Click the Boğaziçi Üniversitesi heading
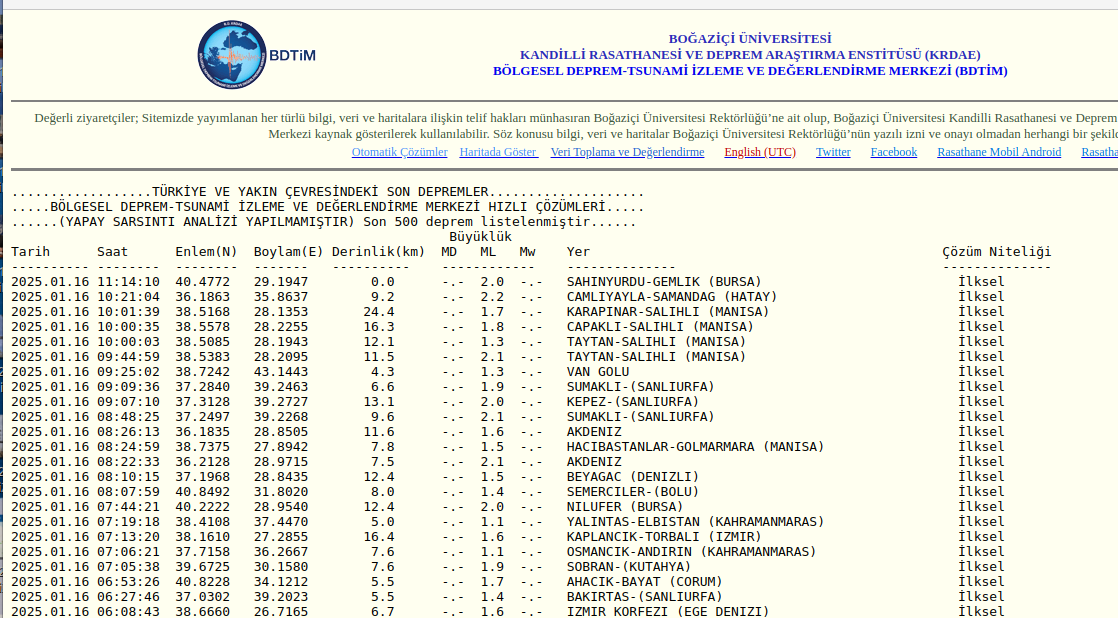 pos(750,39)
